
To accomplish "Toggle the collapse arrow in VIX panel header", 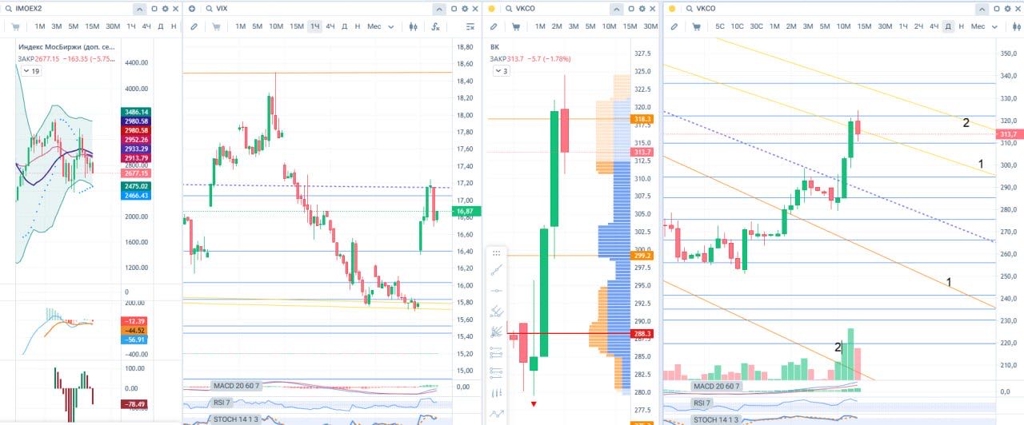I will pos(437,8).
